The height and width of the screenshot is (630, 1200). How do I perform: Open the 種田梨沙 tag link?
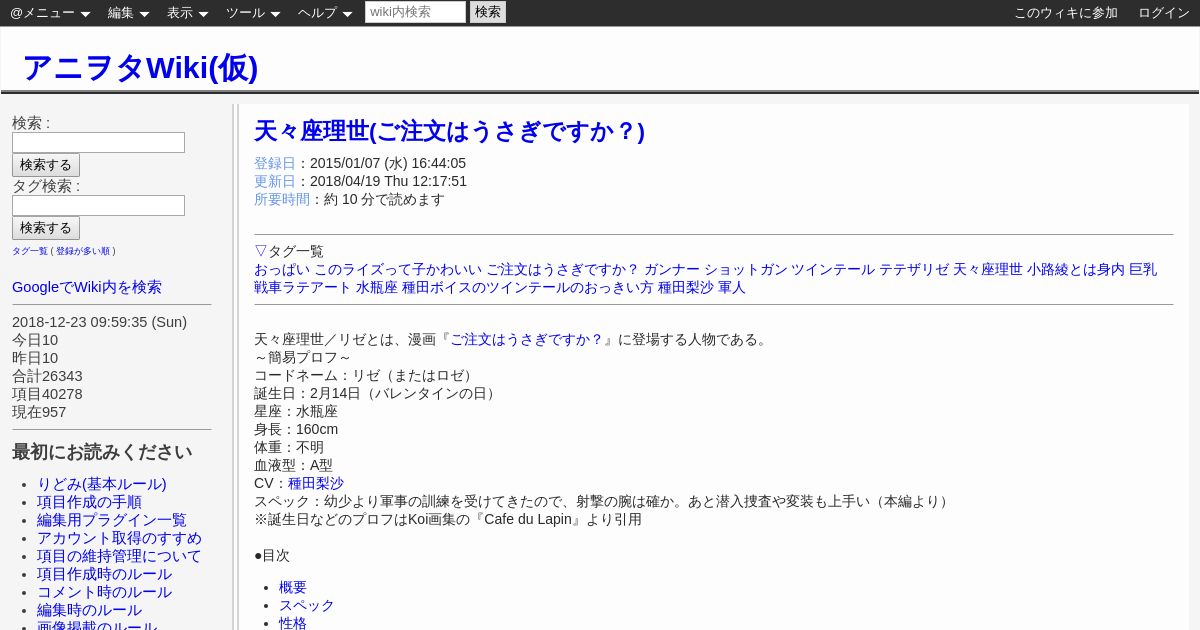tap(686, 287)
